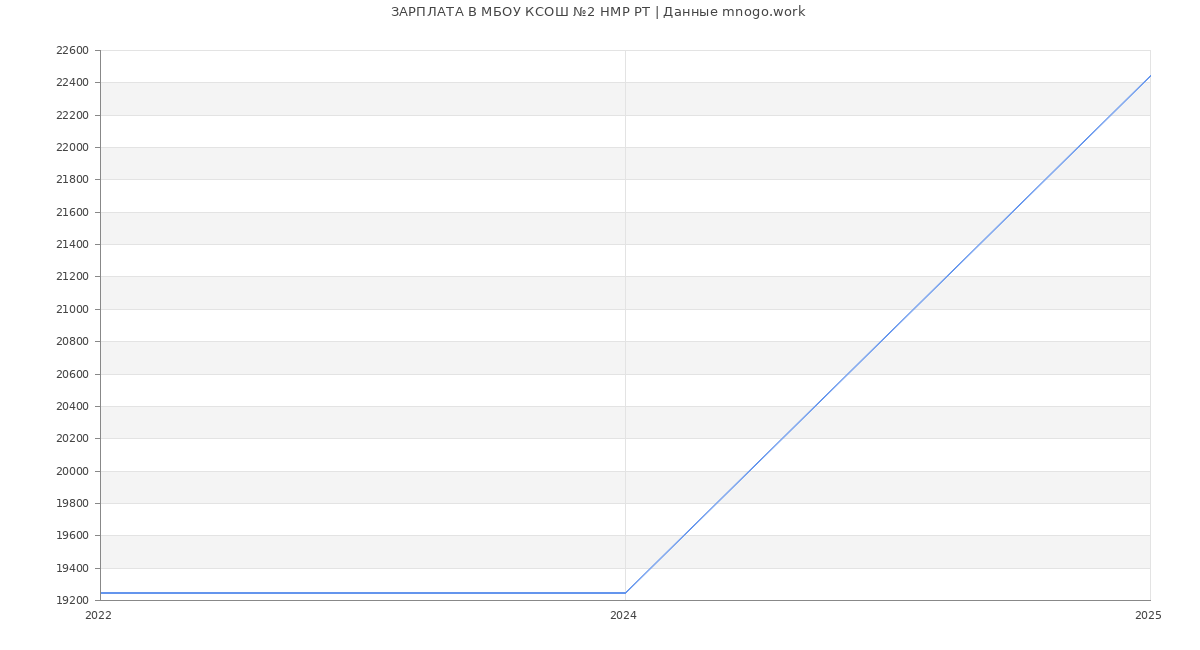Click the 21600 y-axis label
Viewport: 1200px width, 650px height.
(x=72, y=212)
